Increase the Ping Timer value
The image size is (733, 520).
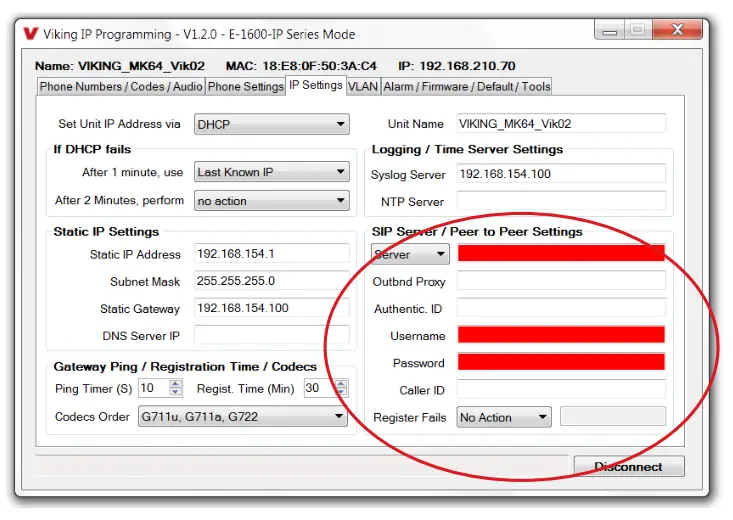coord(176,384)
